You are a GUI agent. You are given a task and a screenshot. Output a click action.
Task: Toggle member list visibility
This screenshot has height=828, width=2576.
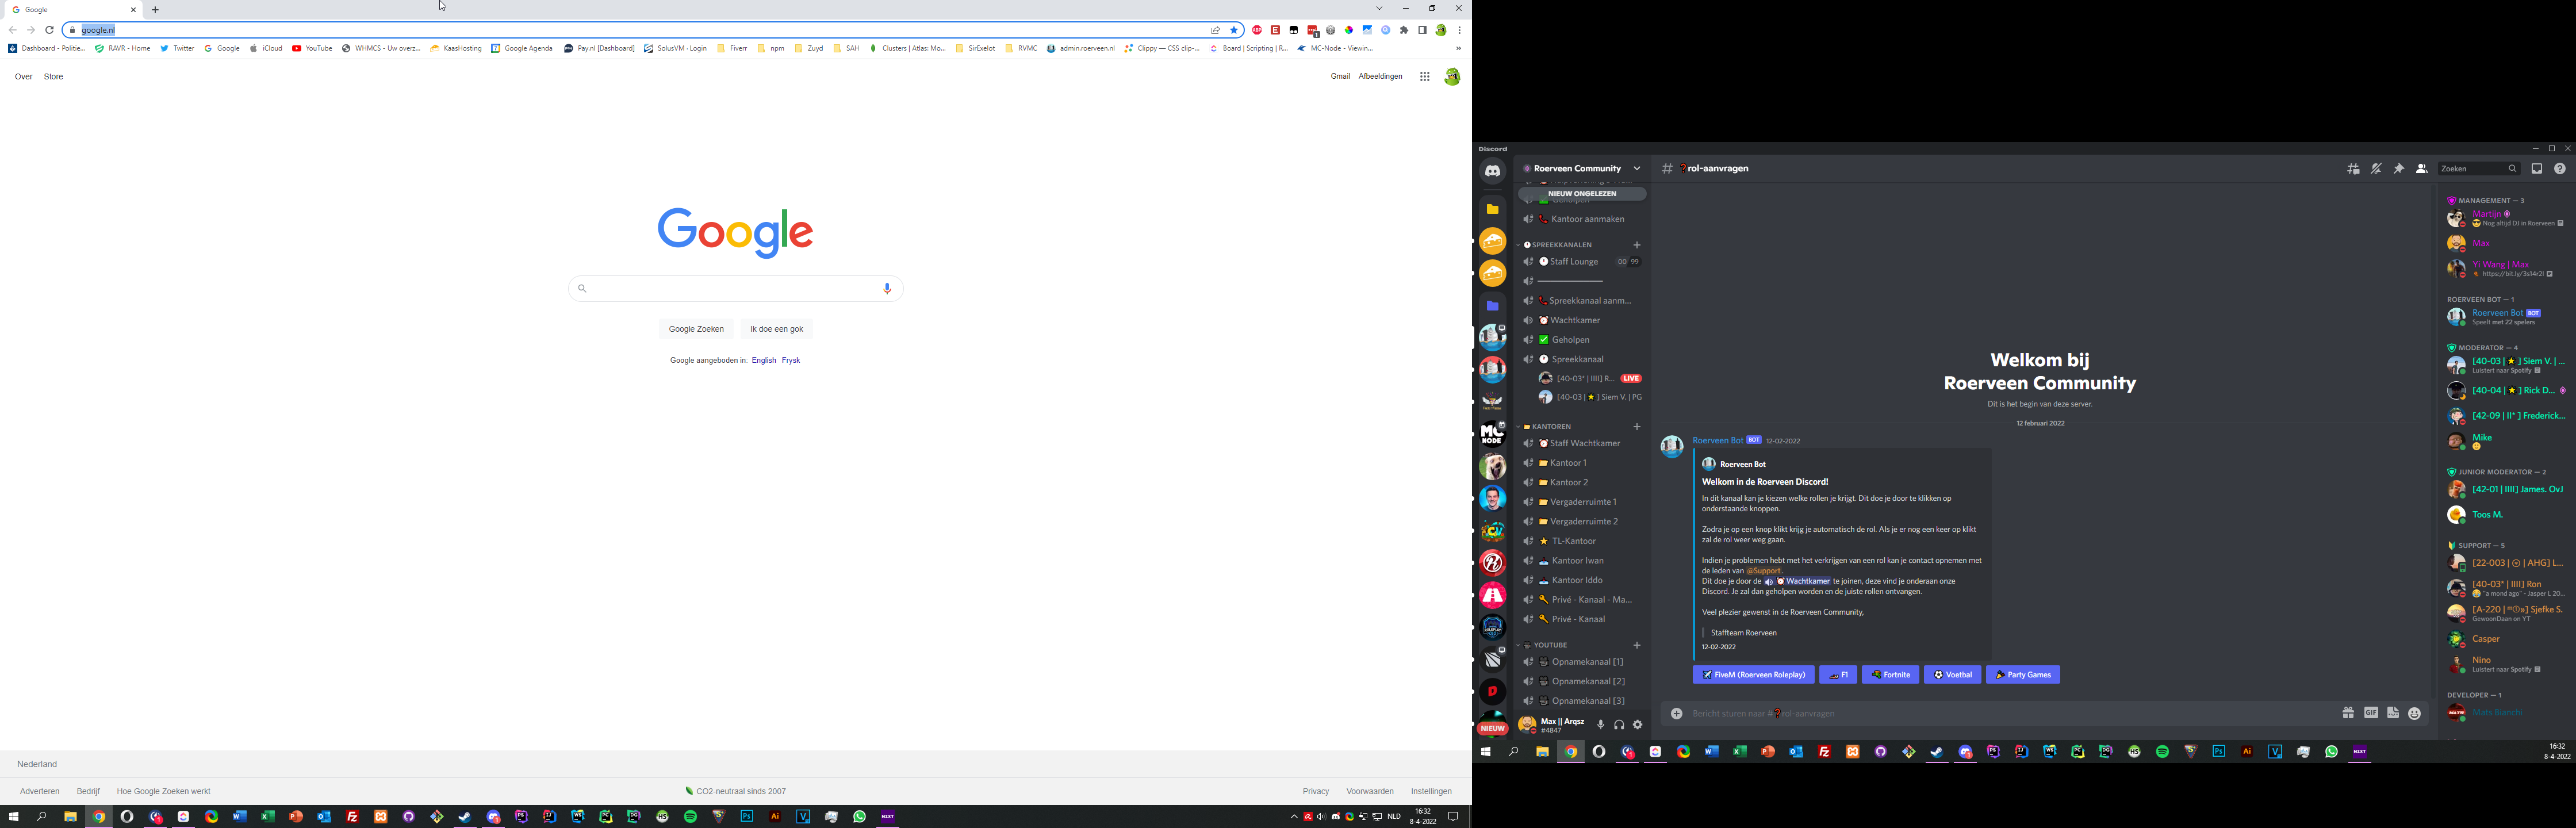coord(2421,169)
